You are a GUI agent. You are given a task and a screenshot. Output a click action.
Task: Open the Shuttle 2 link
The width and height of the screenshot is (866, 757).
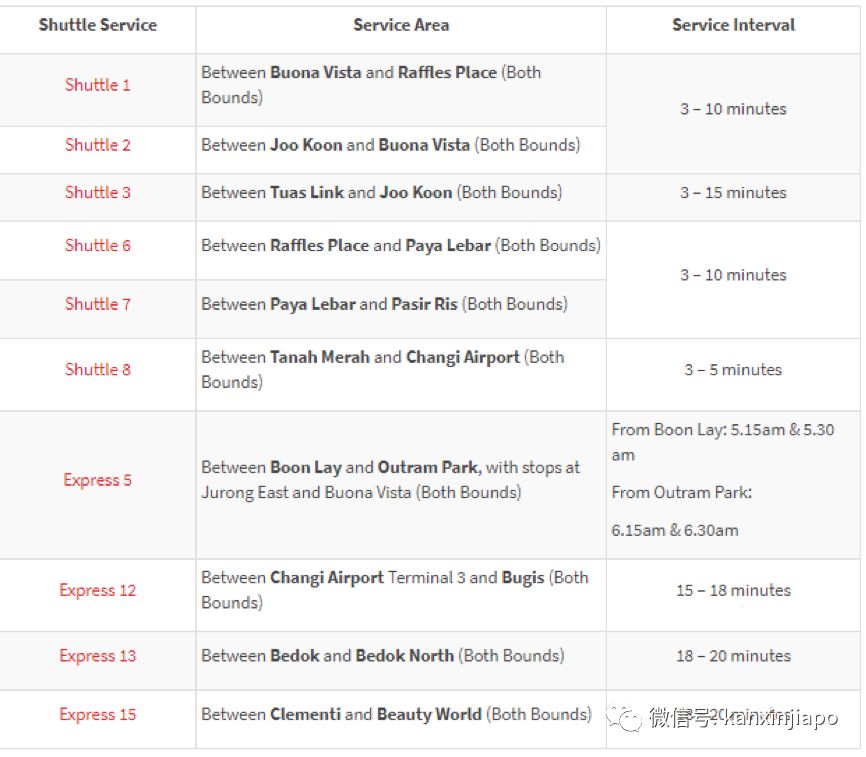(x=98, y=145)
